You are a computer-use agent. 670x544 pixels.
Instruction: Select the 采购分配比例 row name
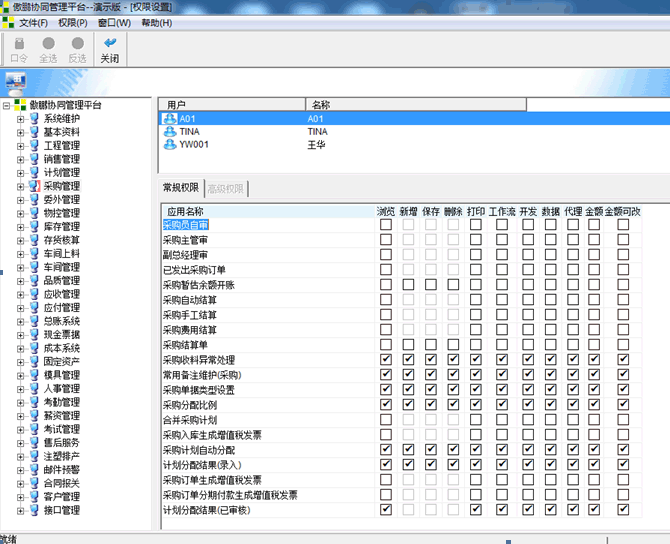(190, 405)
